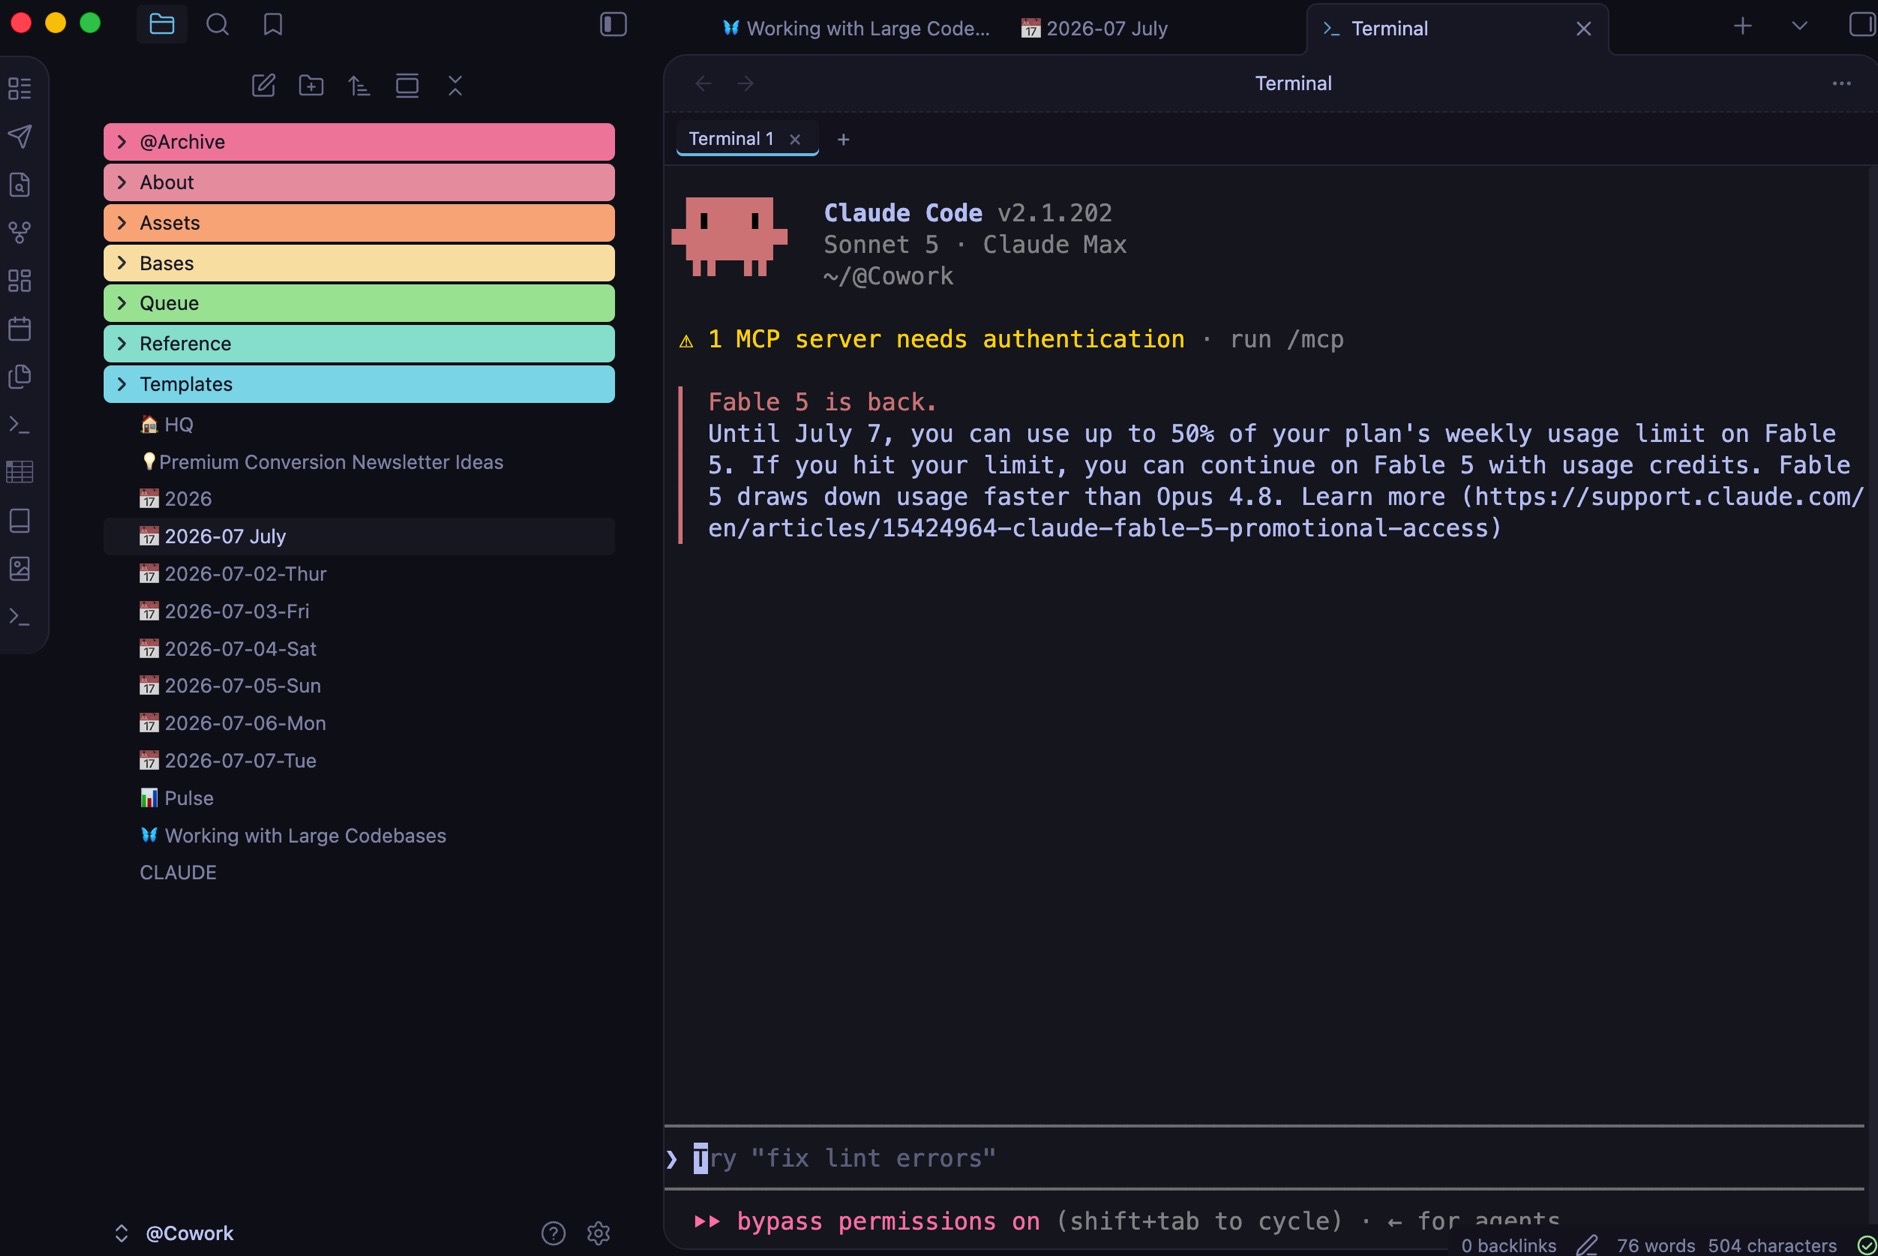1878x1256 pixels.
Task: Open the bookmarks icon
Action: point(273,24)
